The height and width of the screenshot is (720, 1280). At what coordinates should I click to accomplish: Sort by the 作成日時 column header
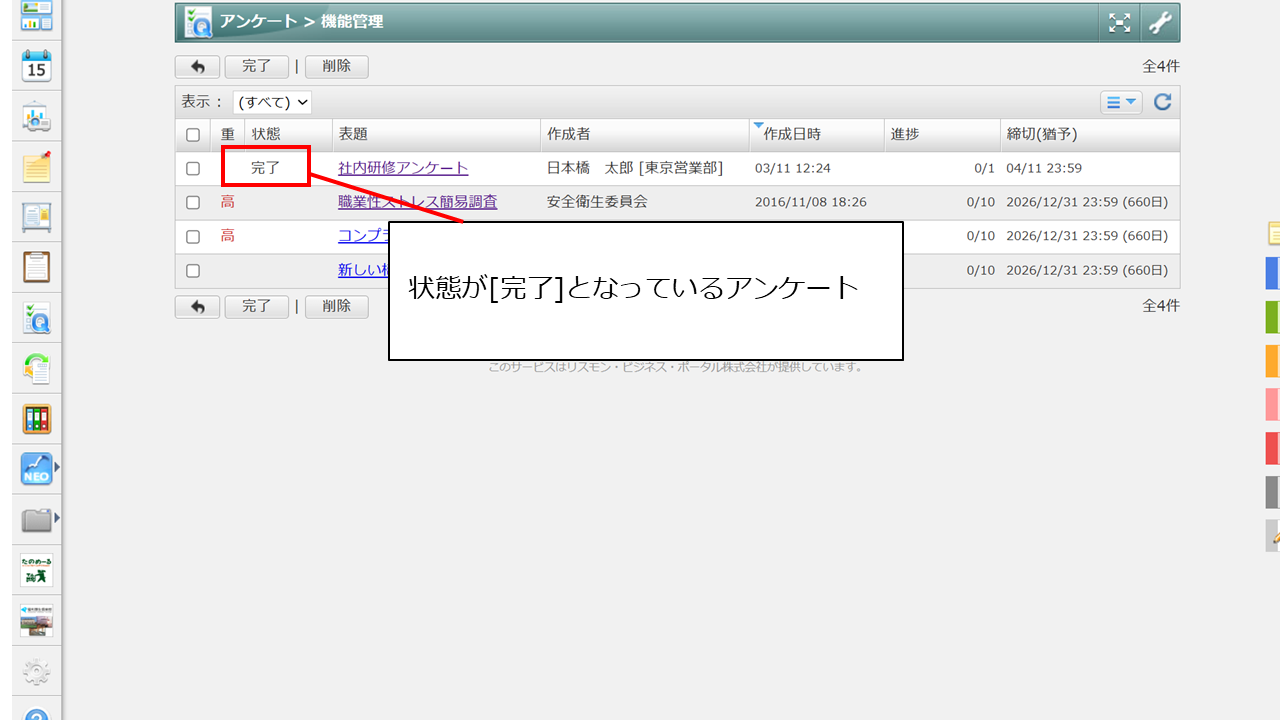pos(816,134)
